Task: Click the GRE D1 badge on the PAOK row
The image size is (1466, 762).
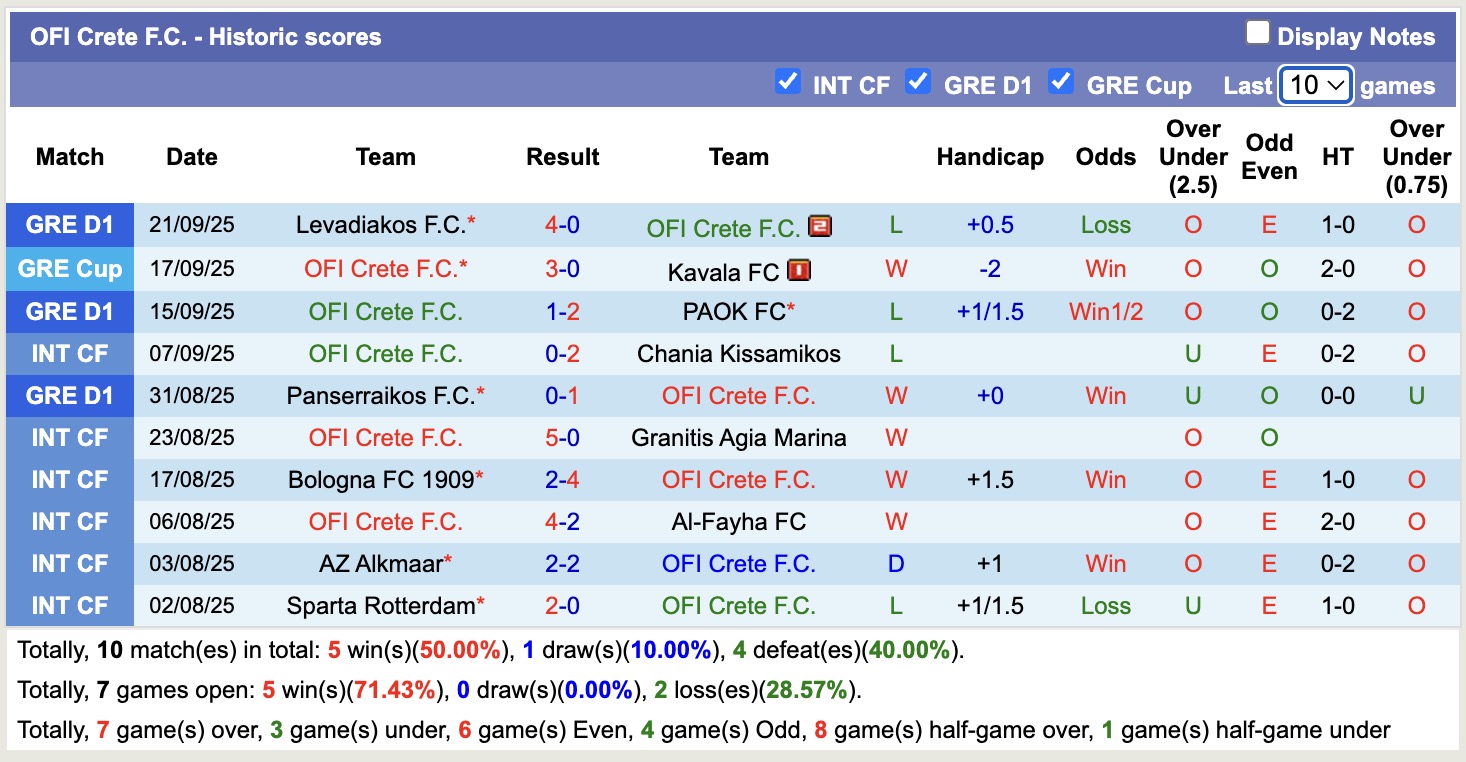Action: 69,311
